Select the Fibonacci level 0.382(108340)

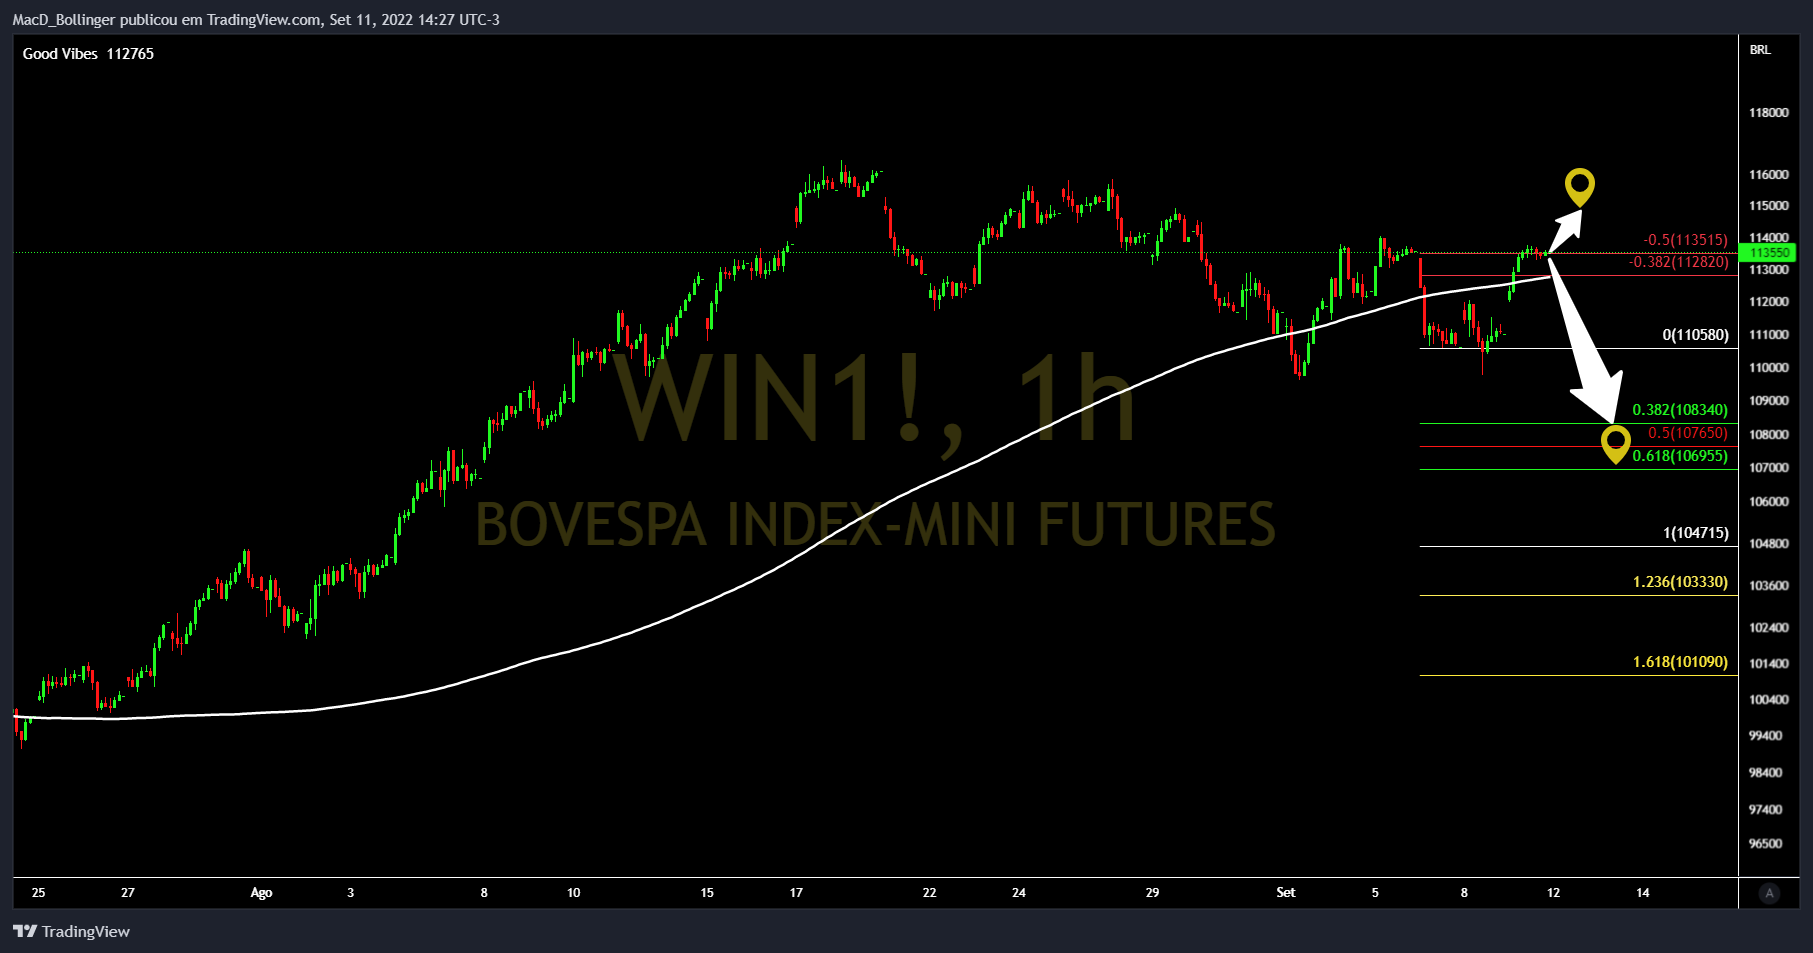tap(1680, 410)
